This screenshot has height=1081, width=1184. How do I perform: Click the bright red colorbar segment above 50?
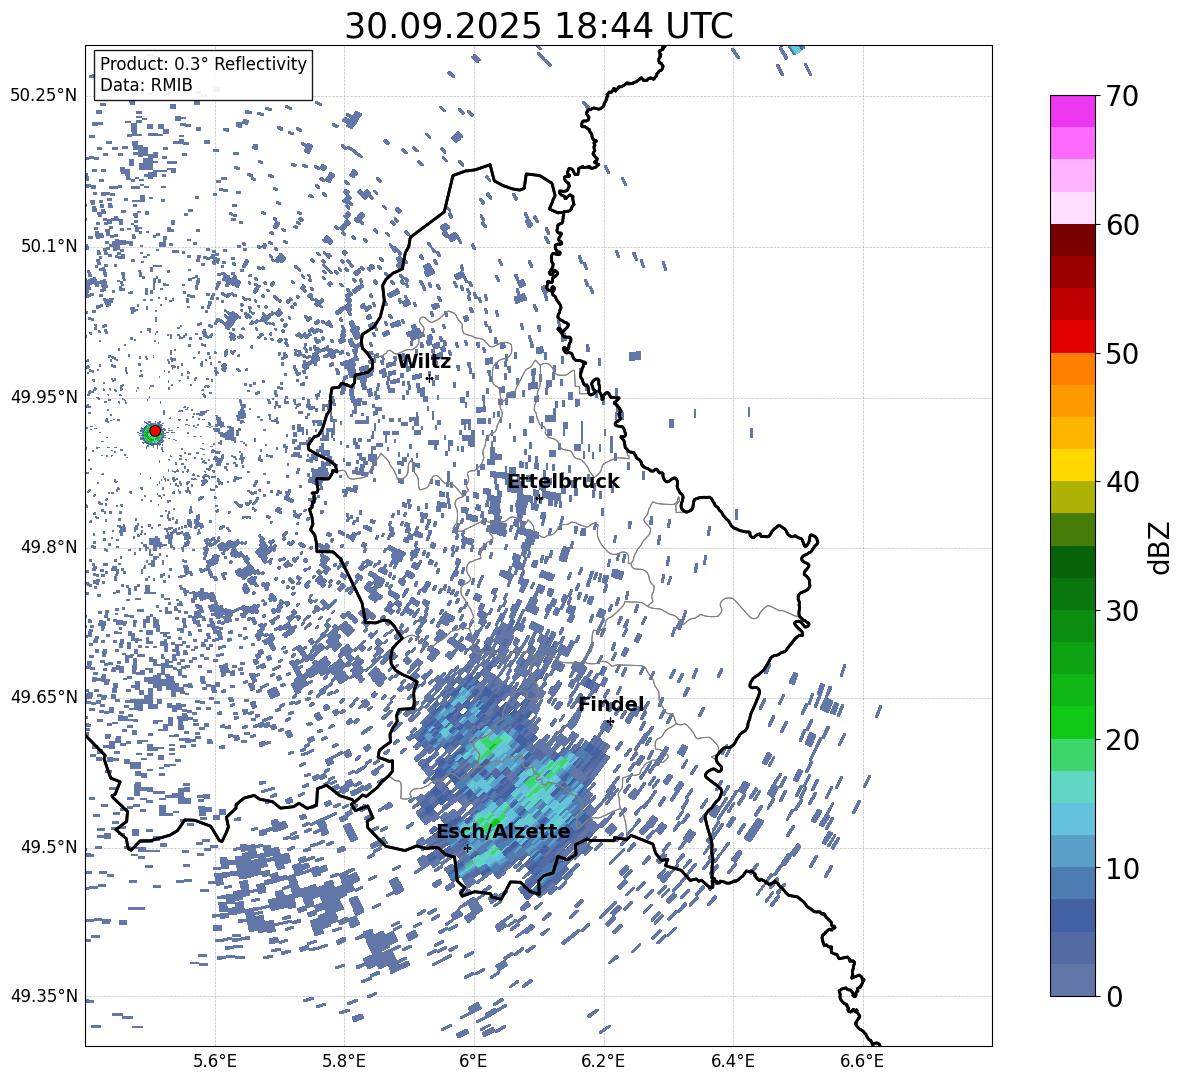point(1072,337)
